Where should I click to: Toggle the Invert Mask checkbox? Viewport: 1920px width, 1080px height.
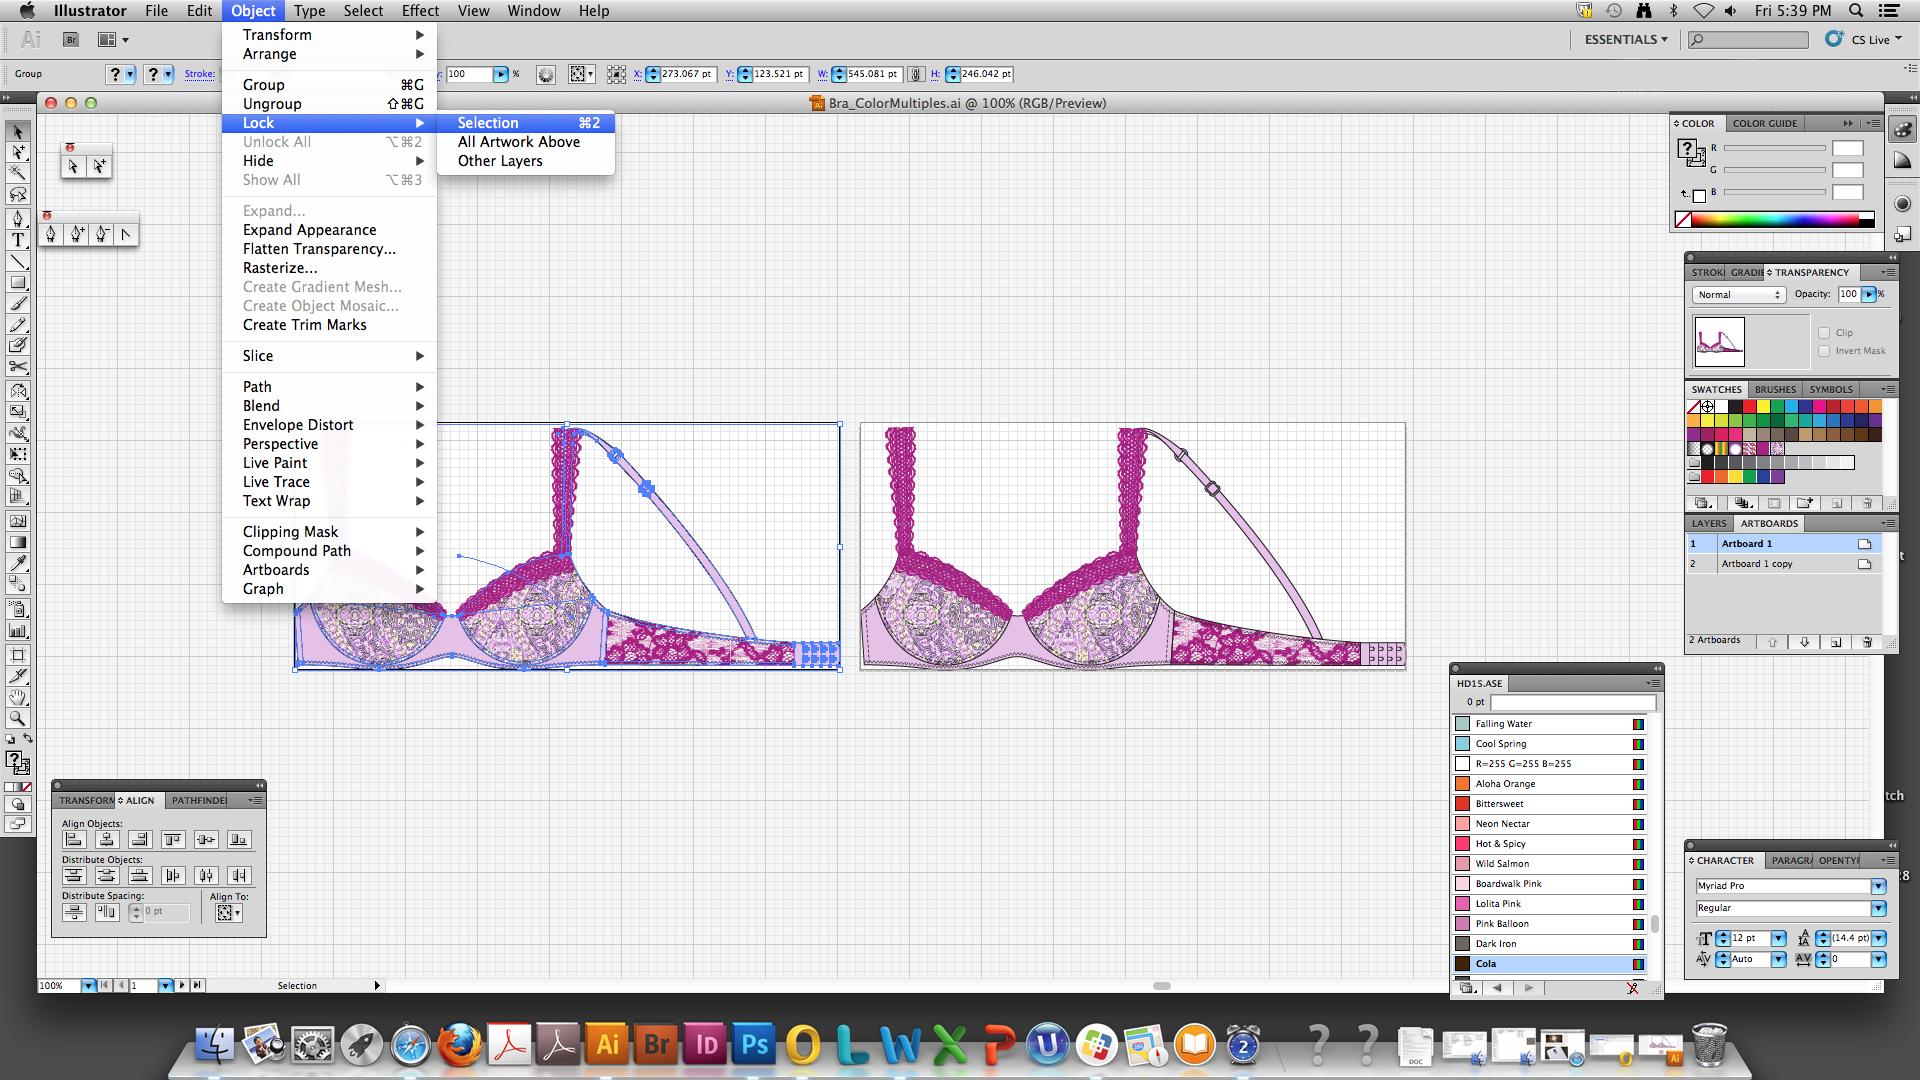click(1824, 351)
